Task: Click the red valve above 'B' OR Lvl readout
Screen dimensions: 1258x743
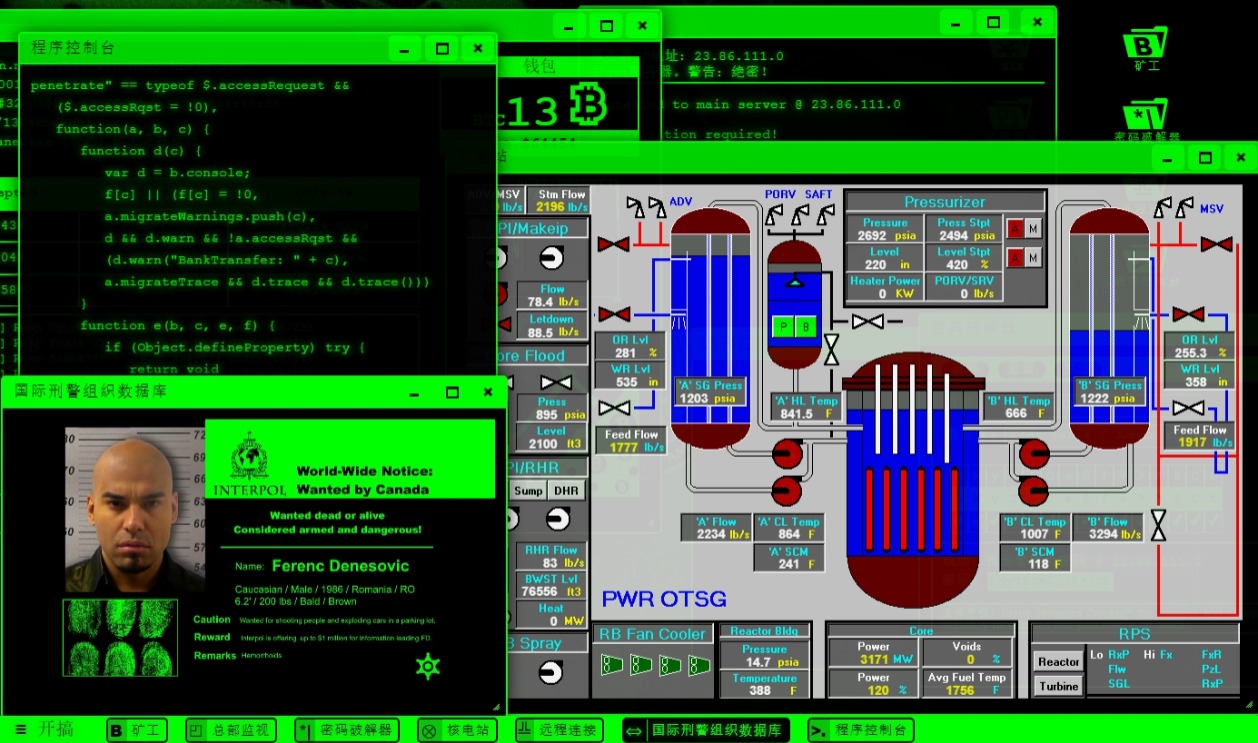Action: [x=1188, y=314]
